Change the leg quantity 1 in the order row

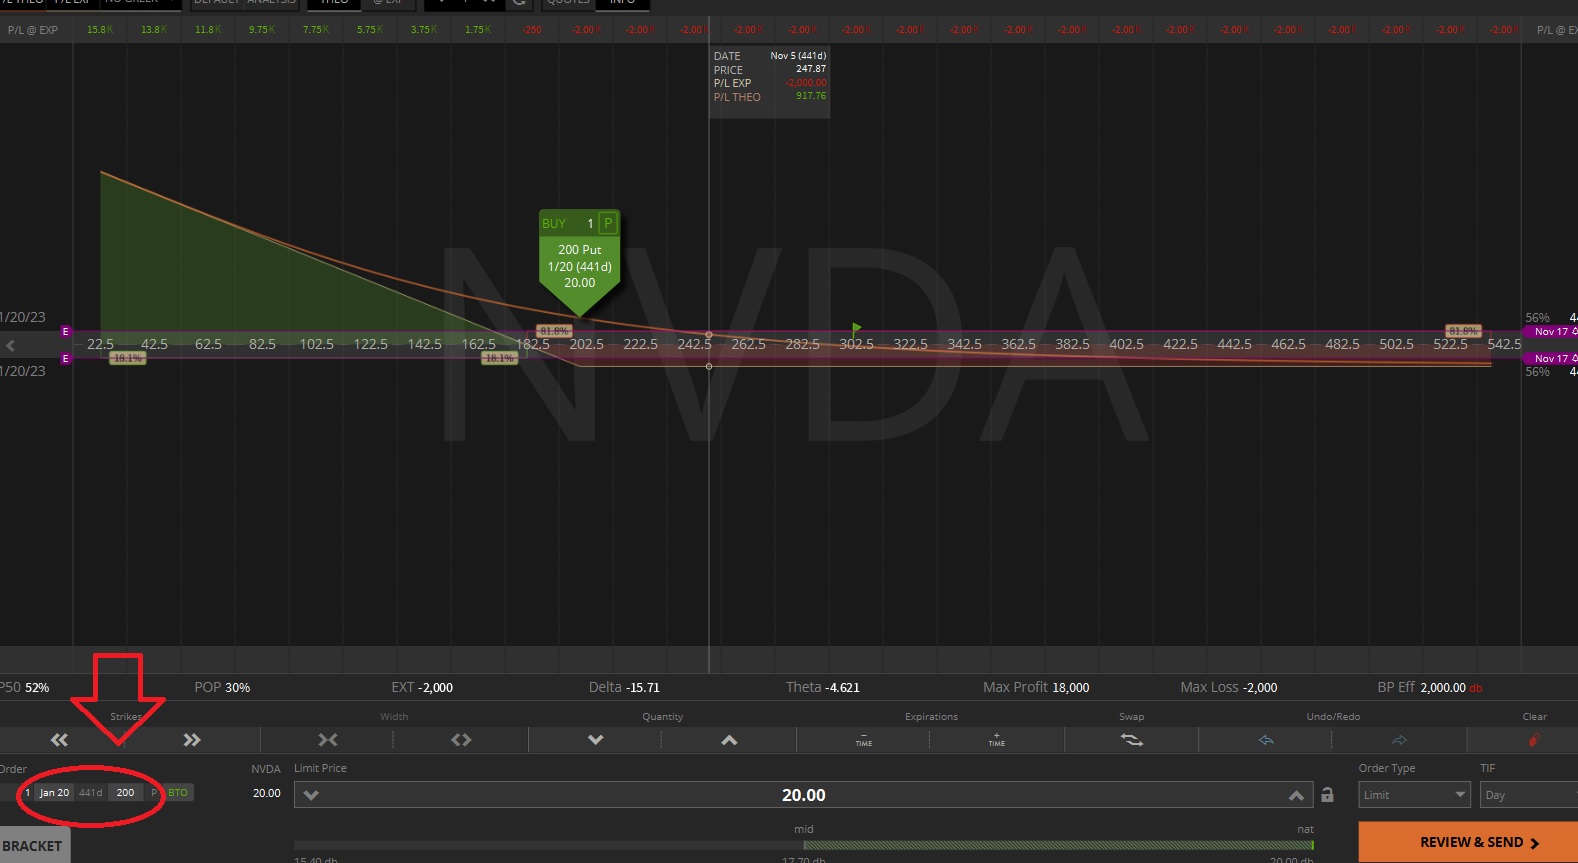click(x=27, y=792)
